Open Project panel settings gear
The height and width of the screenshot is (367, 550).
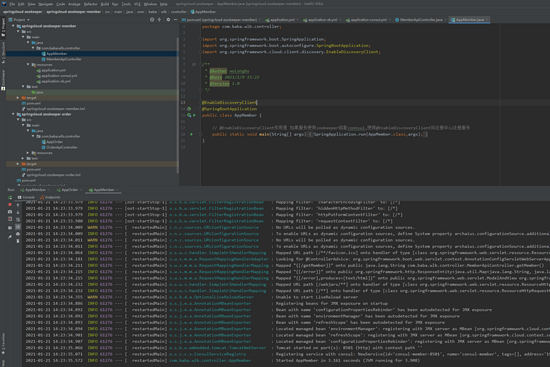pos(168,20)
